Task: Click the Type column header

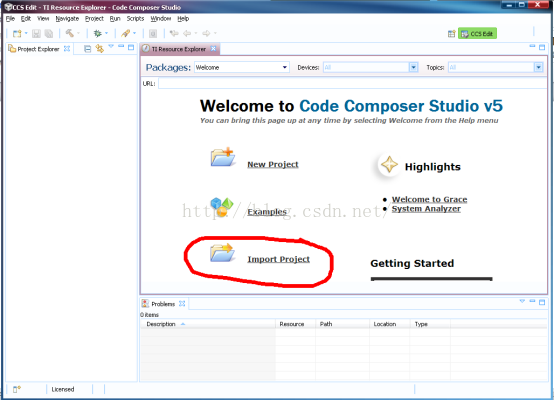Action: 430,324
